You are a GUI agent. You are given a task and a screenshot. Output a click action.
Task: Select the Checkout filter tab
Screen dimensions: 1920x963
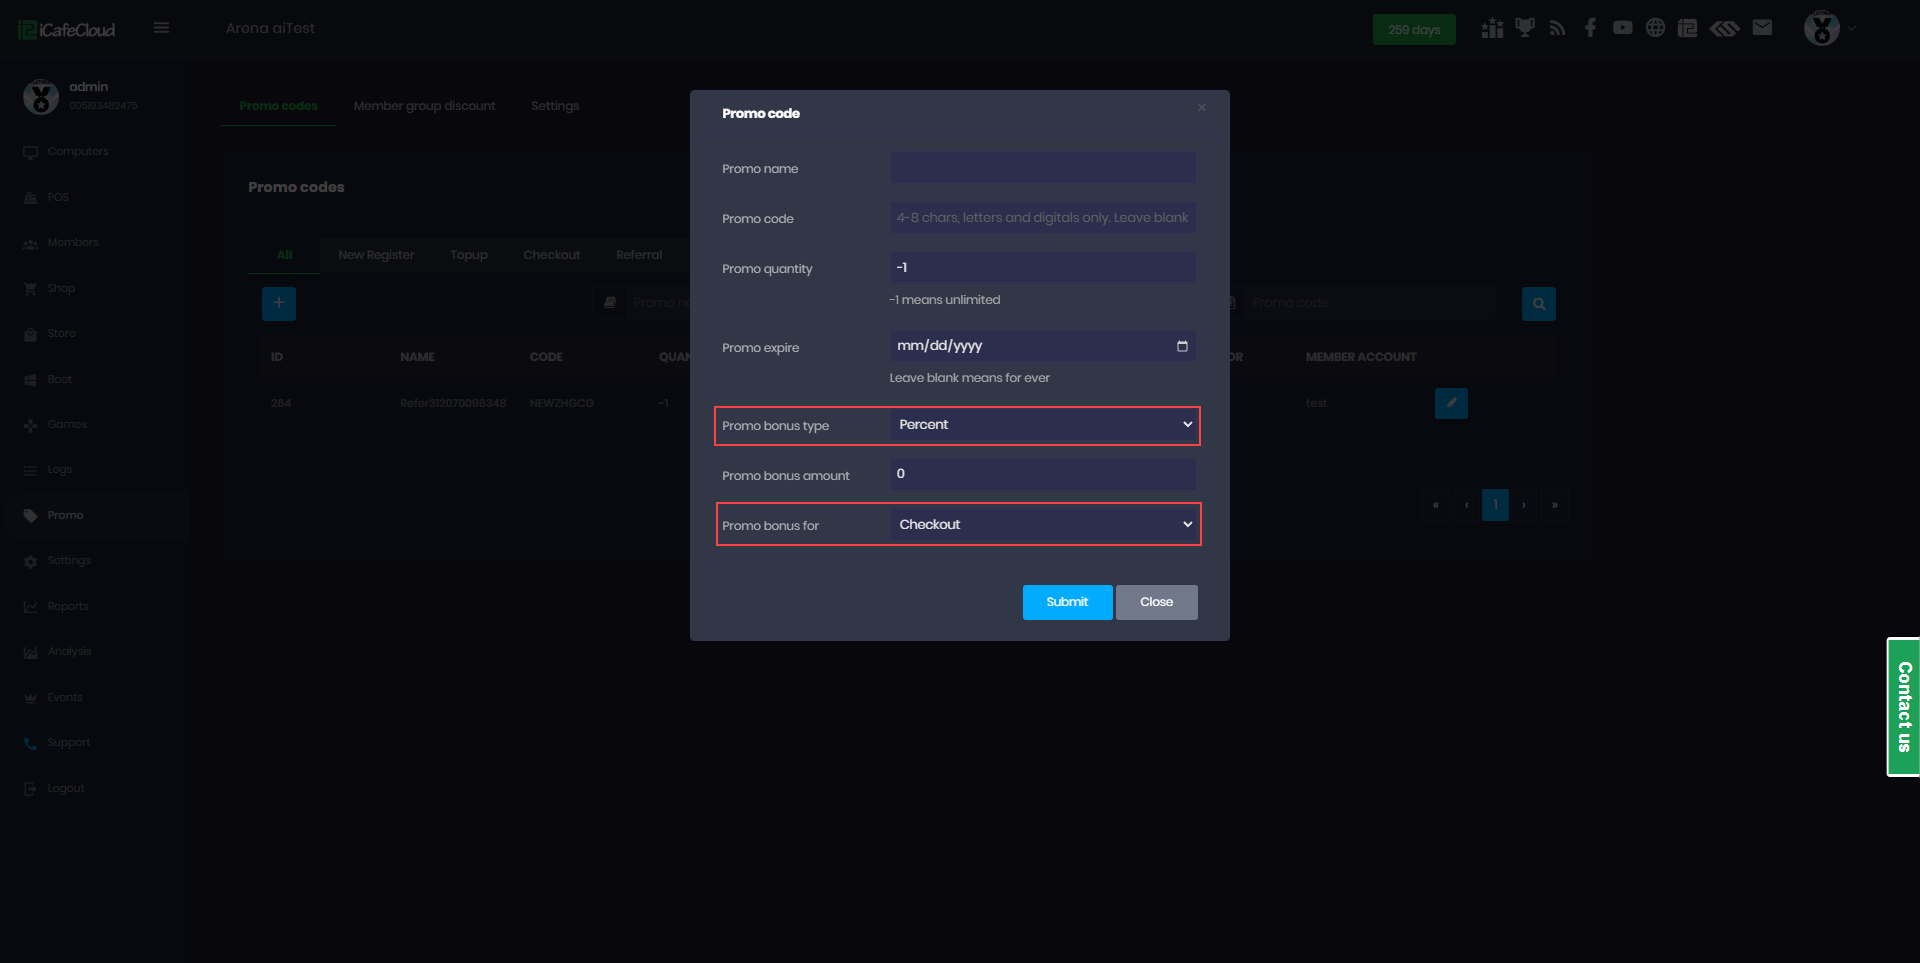(x=552, y=255)
